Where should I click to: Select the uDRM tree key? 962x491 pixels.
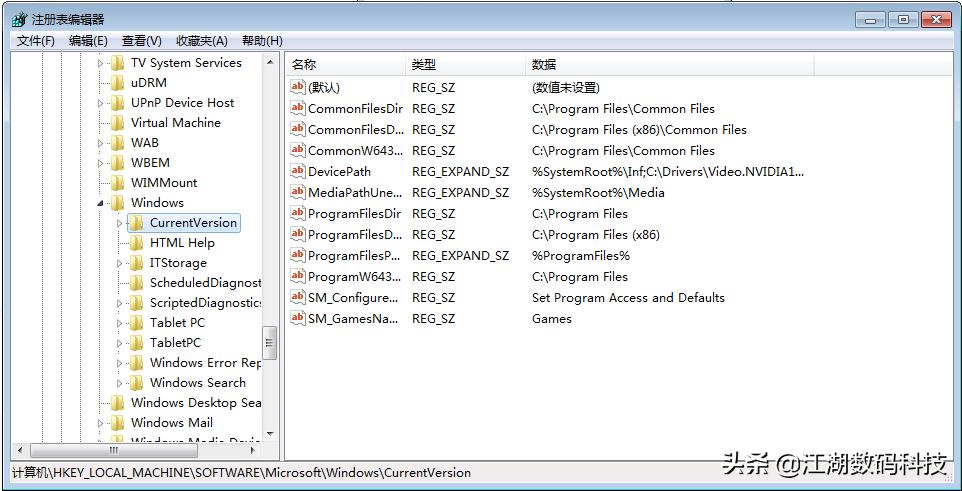point(149,83)
